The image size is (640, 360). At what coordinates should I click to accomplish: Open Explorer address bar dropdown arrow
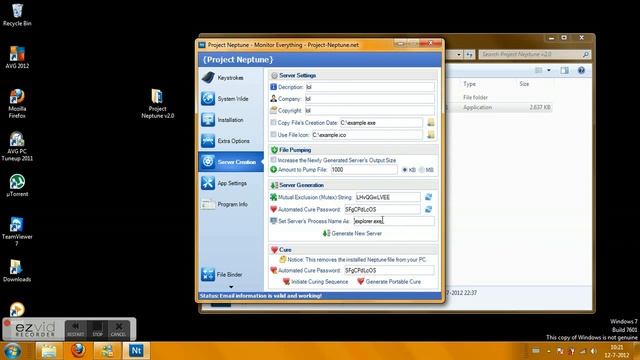click(459, 54)
